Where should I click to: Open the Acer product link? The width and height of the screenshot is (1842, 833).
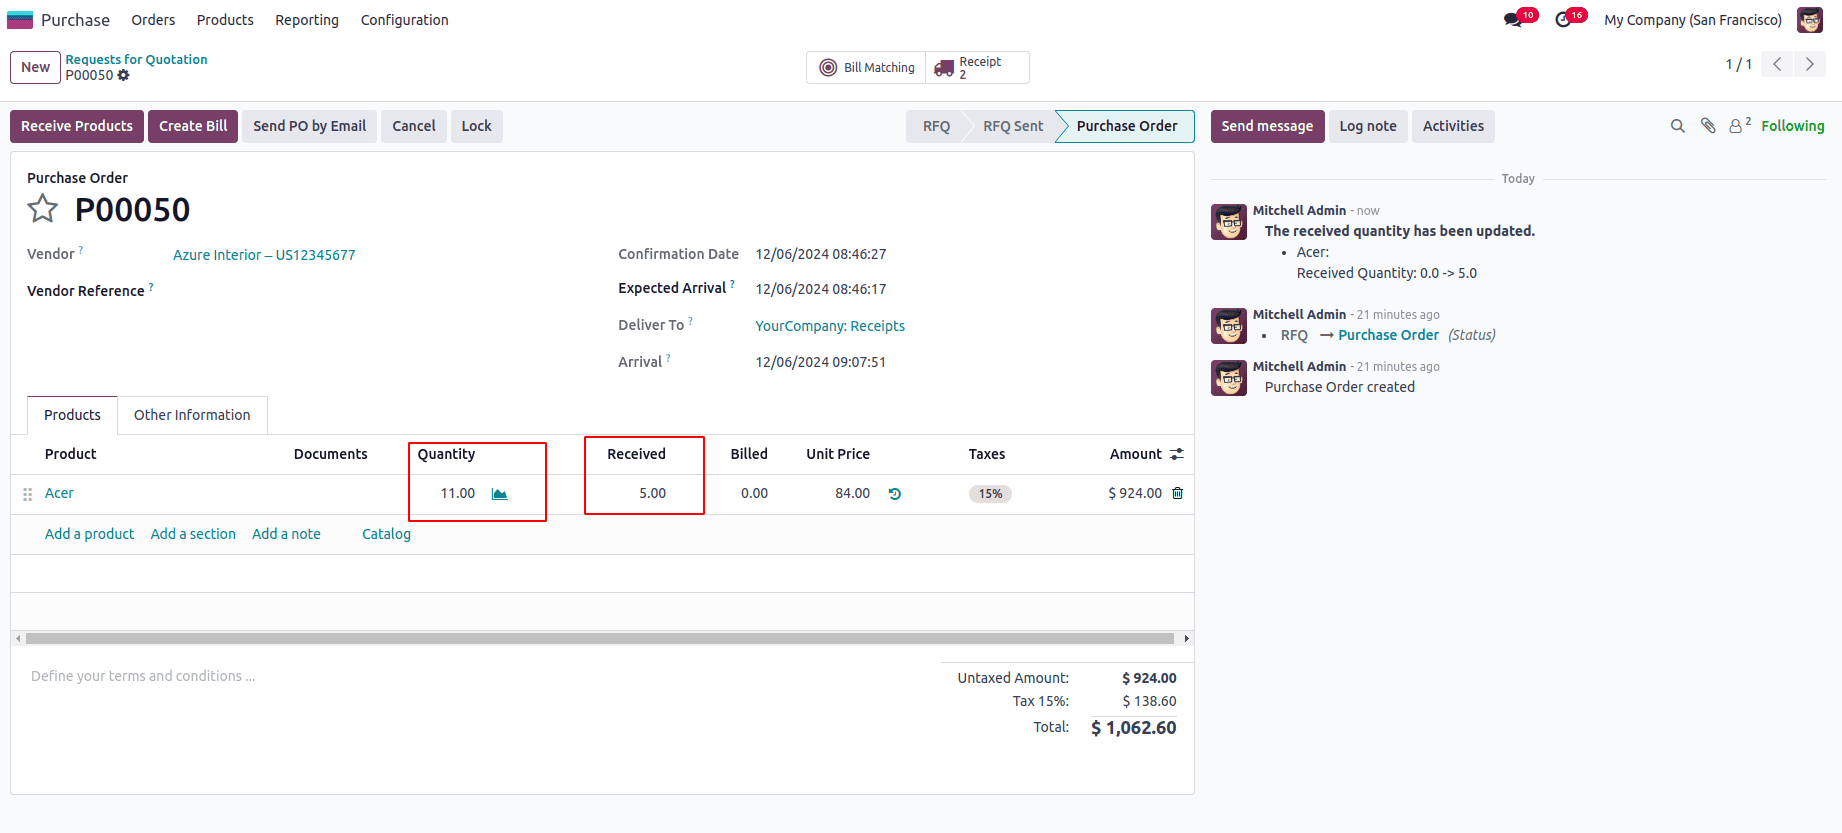(59, 493)
